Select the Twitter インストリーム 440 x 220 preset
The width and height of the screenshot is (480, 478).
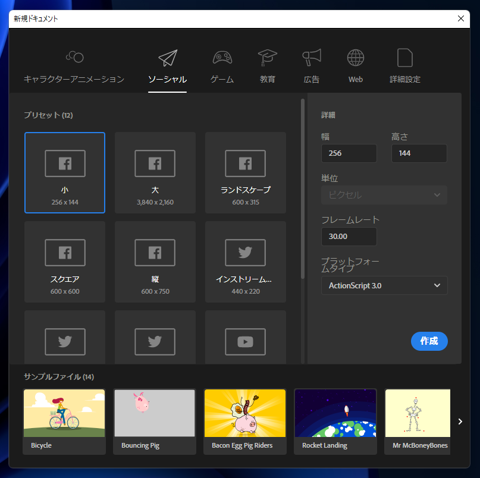click(246, 262)
